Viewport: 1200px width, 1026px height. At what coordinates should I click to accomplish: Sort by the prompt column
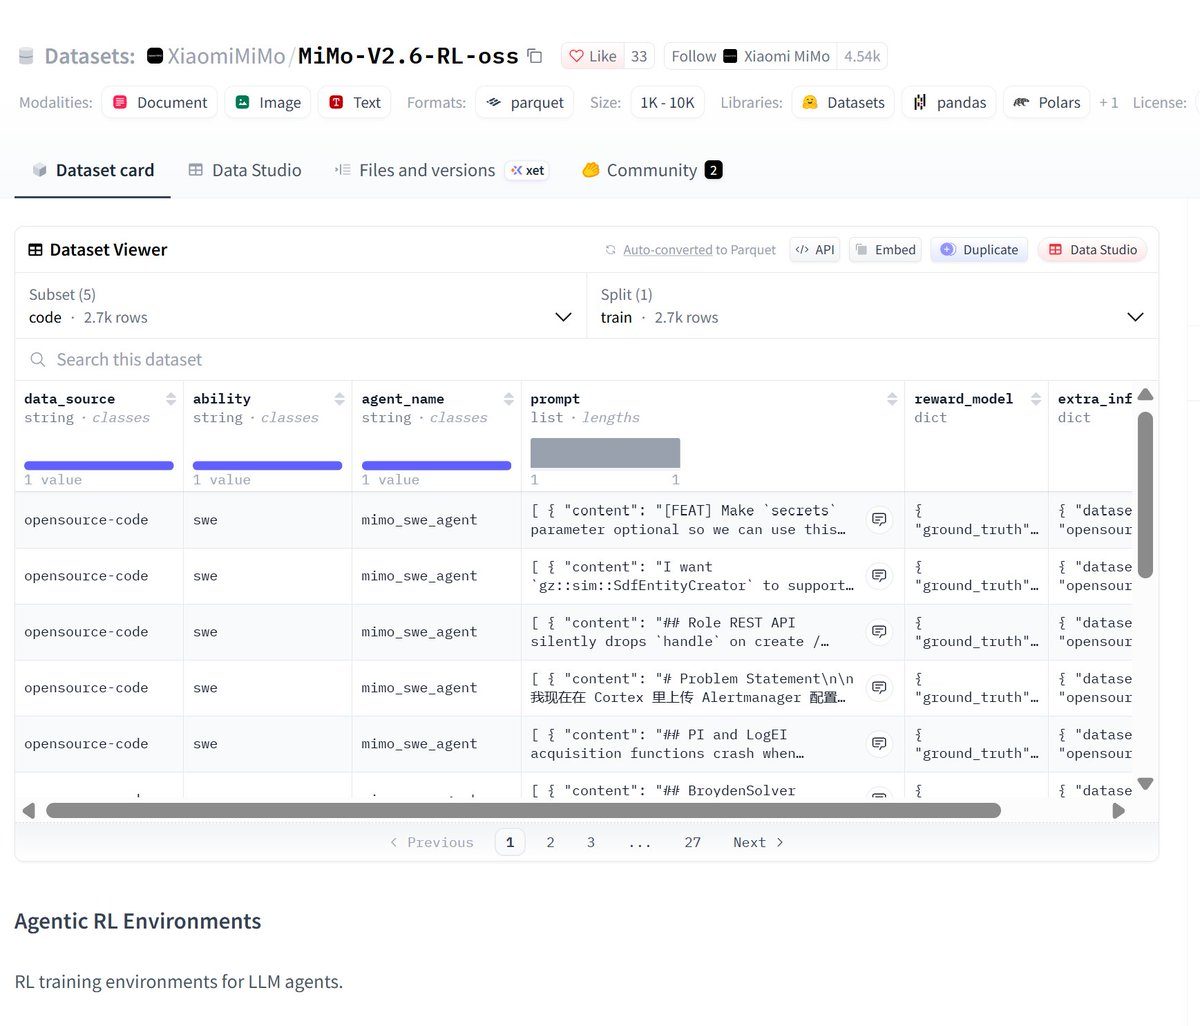coord(892,399)
